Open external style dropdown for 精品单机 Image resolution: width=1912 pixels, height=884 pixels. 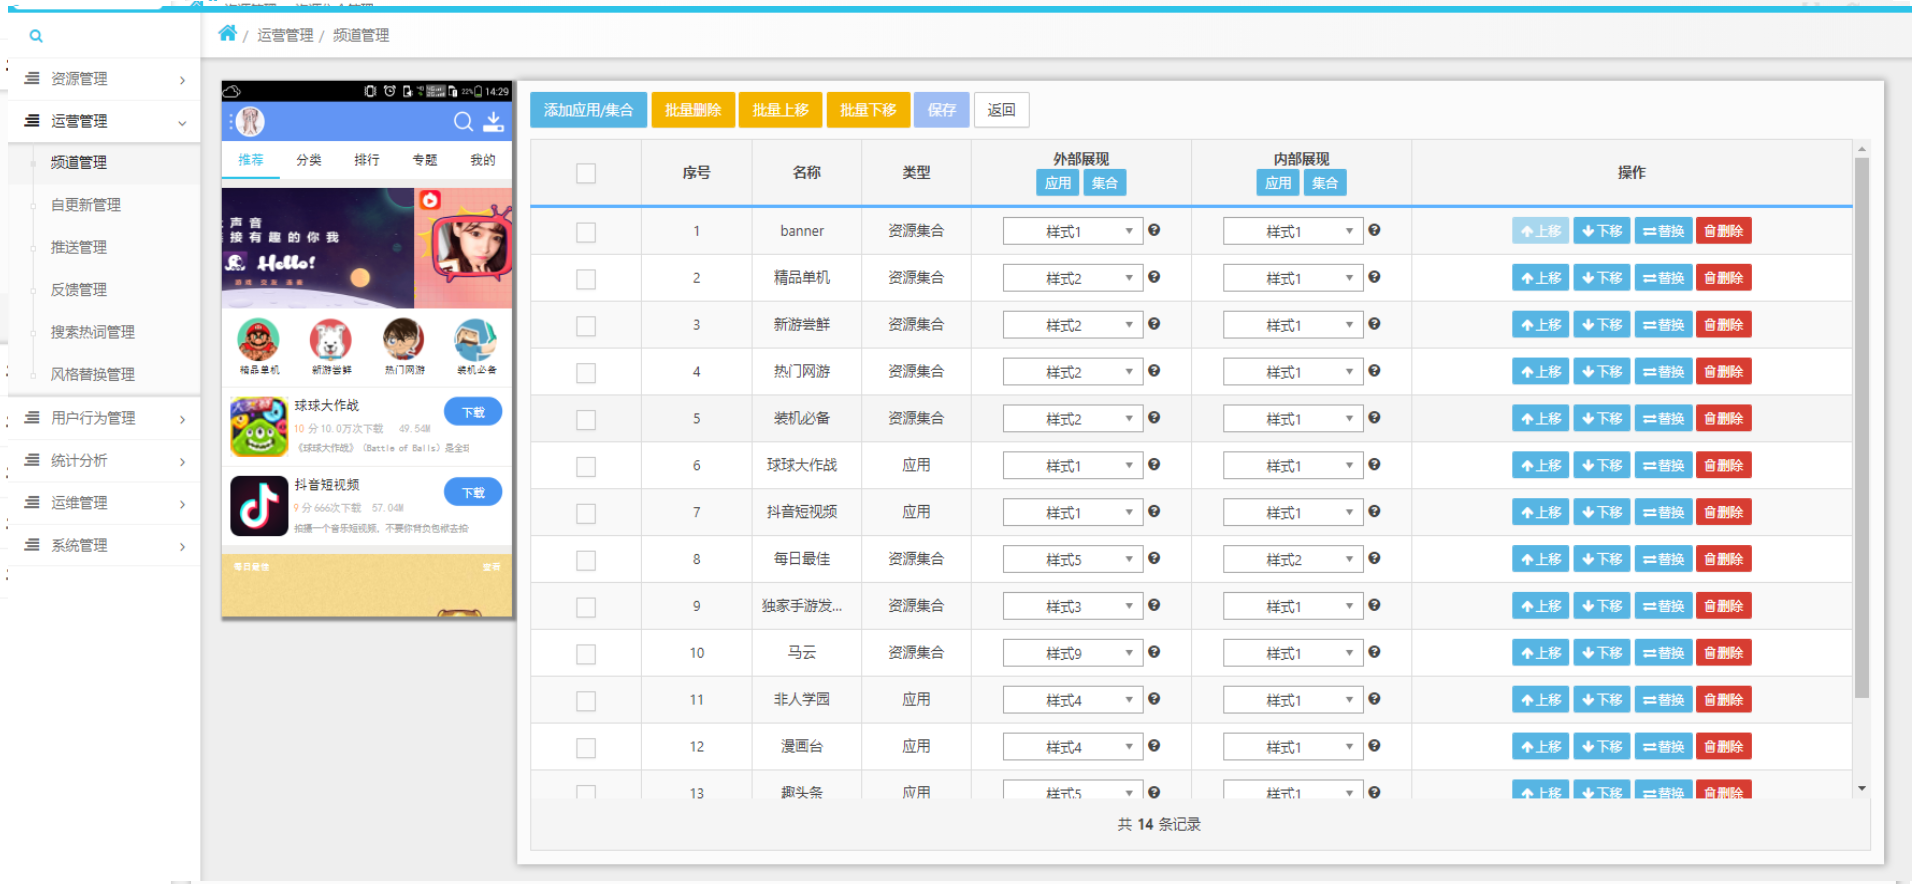pyautogui.click(x=1072, y=279)
